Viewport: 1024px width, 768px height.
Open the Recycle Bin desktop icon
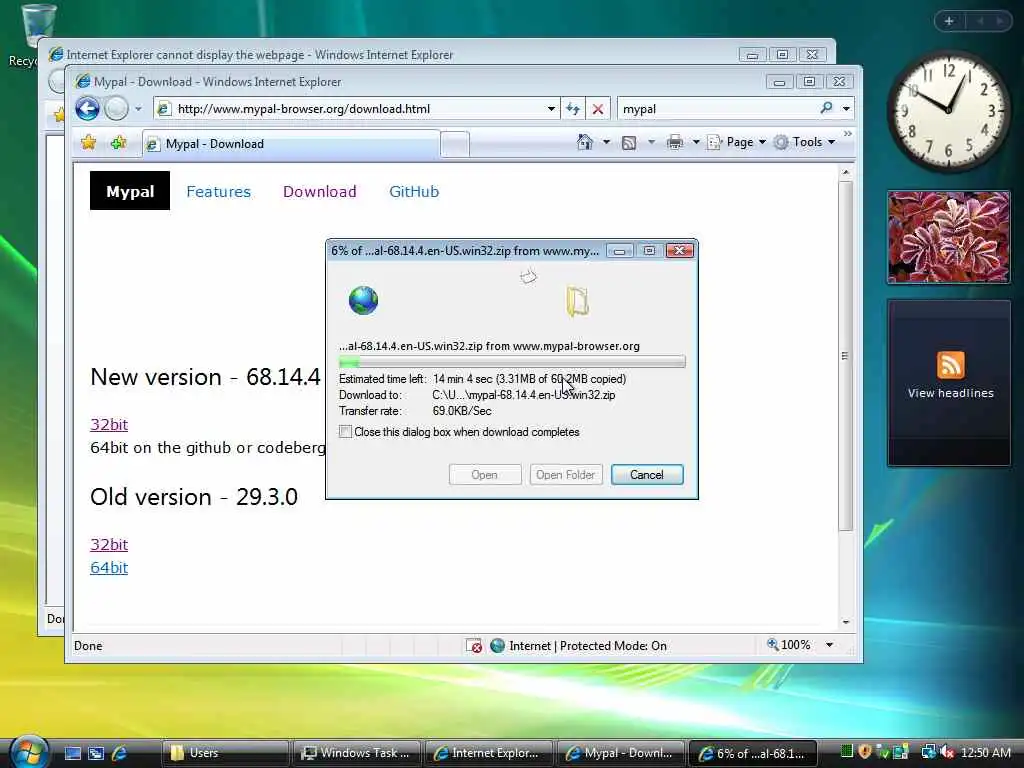36,34
